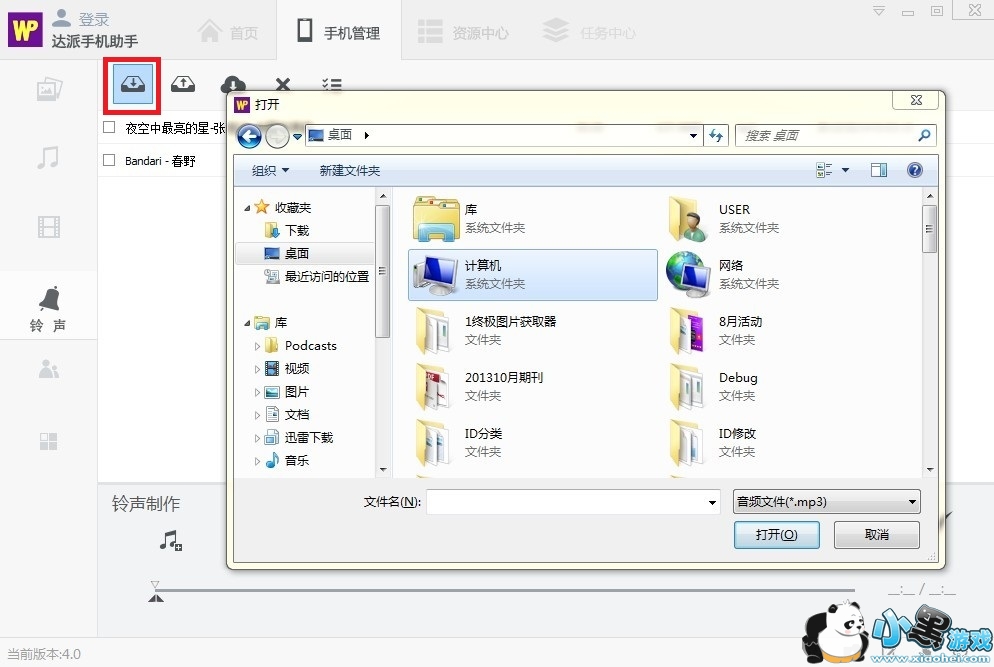Toggle the preview pane icon
Viewport: 994px width, 667px height.
(x=879, y=170)
